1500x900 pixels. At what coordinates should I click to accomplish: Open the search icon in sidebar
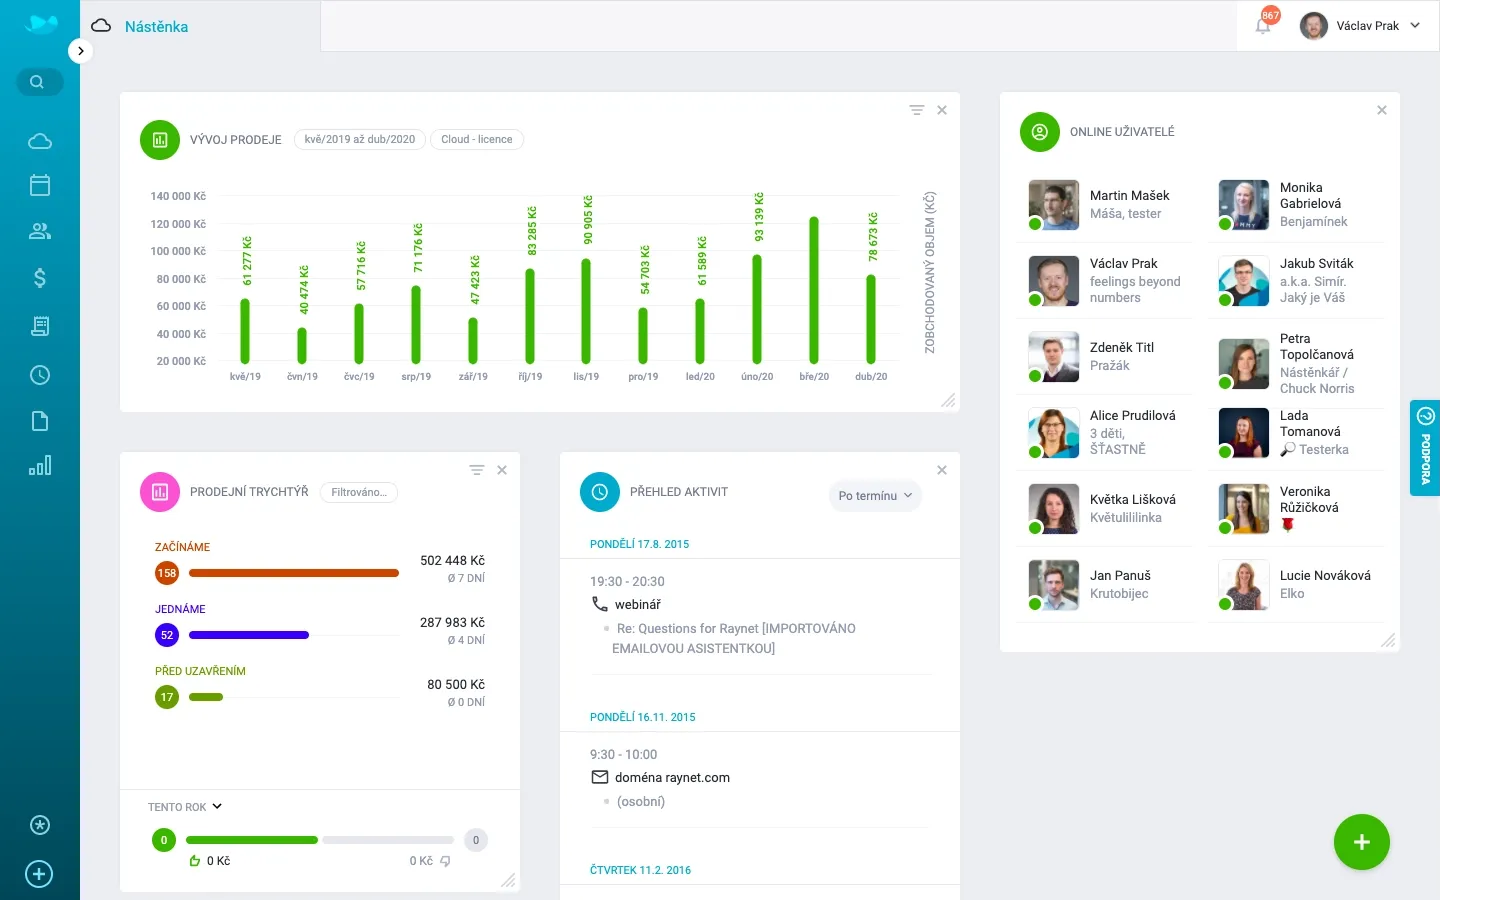click(38, 82)
